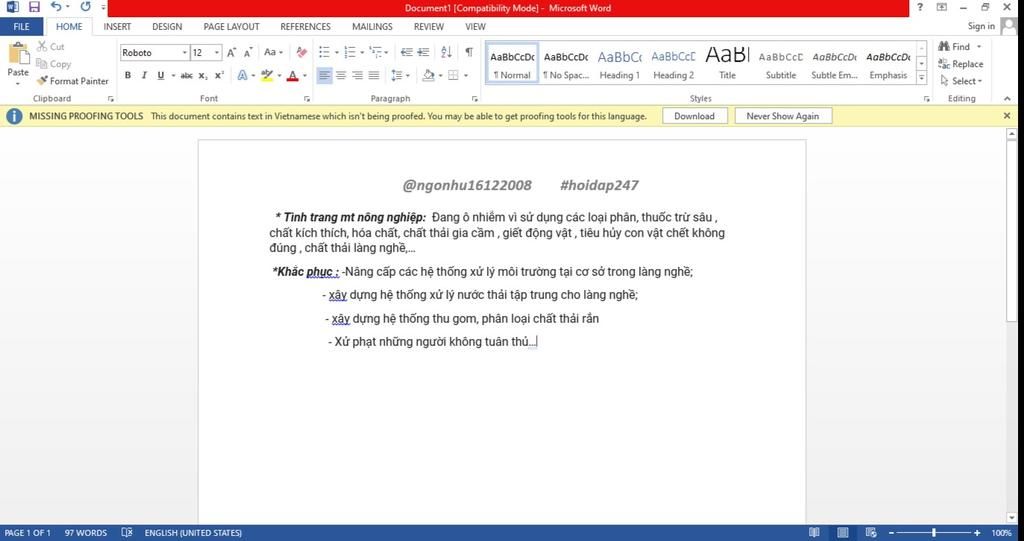
Task: Apply text highlight color
Action: (x=266, y=76)
